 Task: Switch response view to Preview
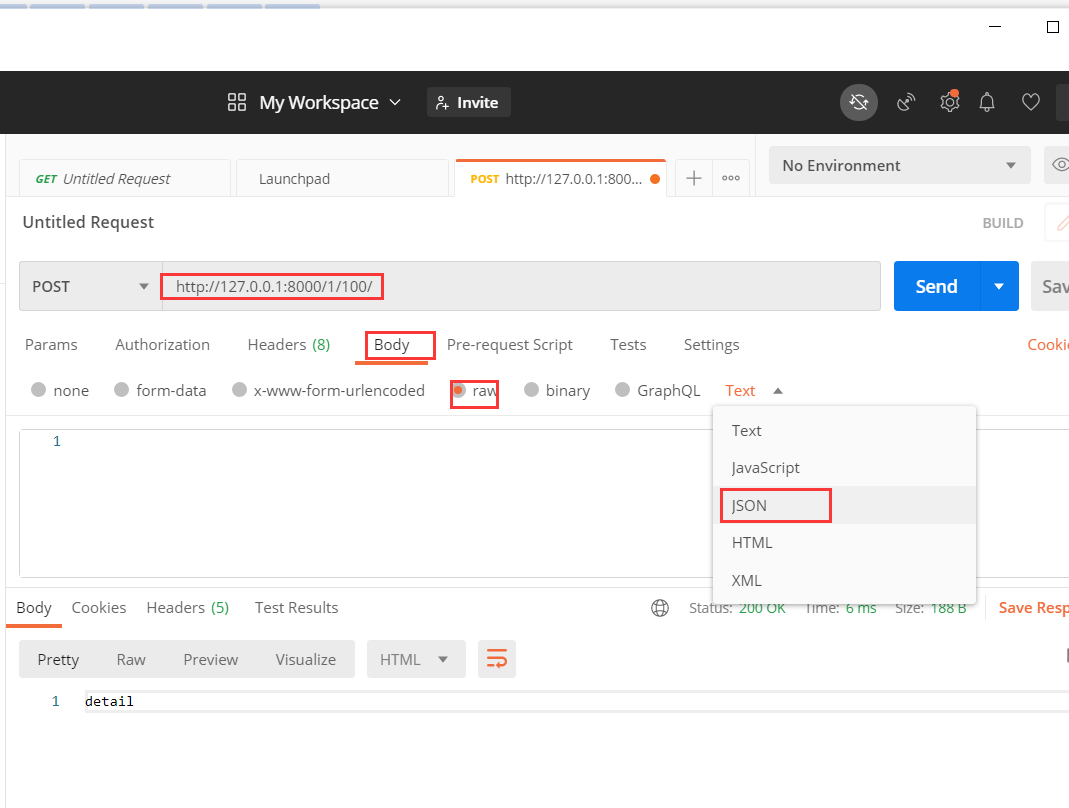tap(211, 659)
